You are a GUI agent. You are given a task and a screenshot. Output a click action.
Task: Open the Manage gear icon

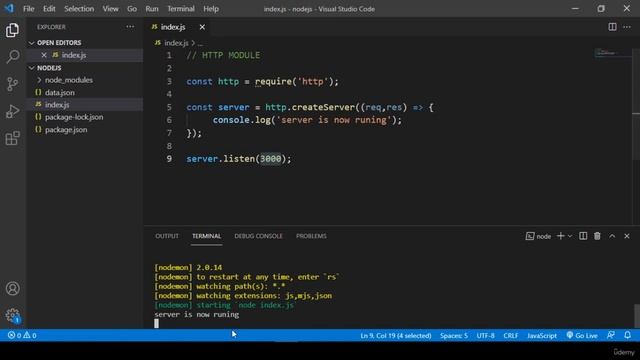pos(12,315)
